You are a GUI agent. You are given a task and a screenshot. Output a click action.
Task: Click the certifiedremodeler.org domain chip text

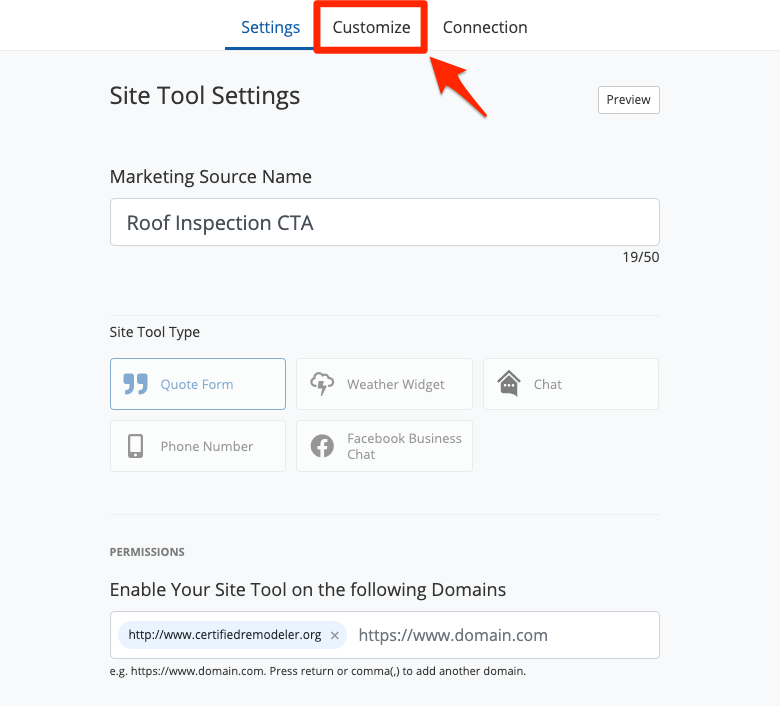tap(225, 635)
